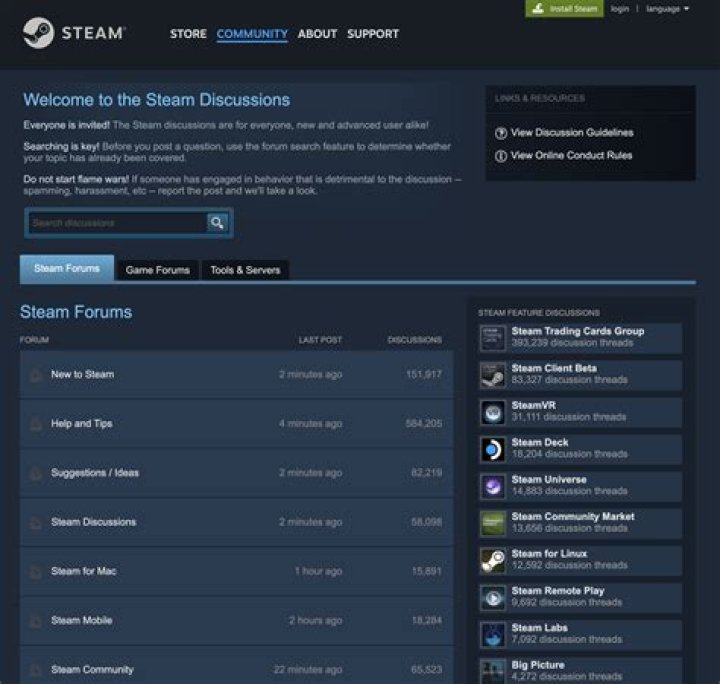This screenshot has width=720, height=684.
Task: Open the COMMUNITY menu
Action: point(252,34)
